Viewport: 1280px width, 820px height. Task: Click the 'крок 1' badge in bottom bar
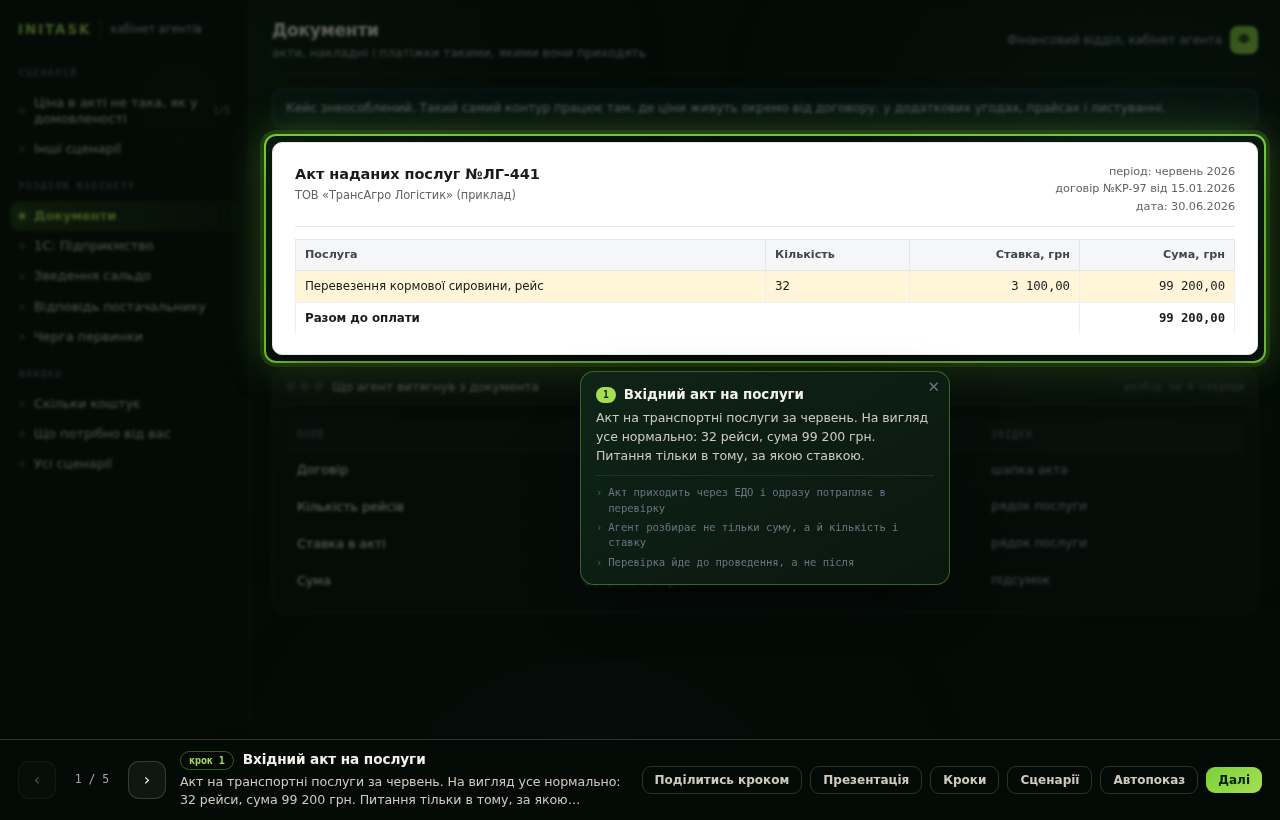(207, 760)
